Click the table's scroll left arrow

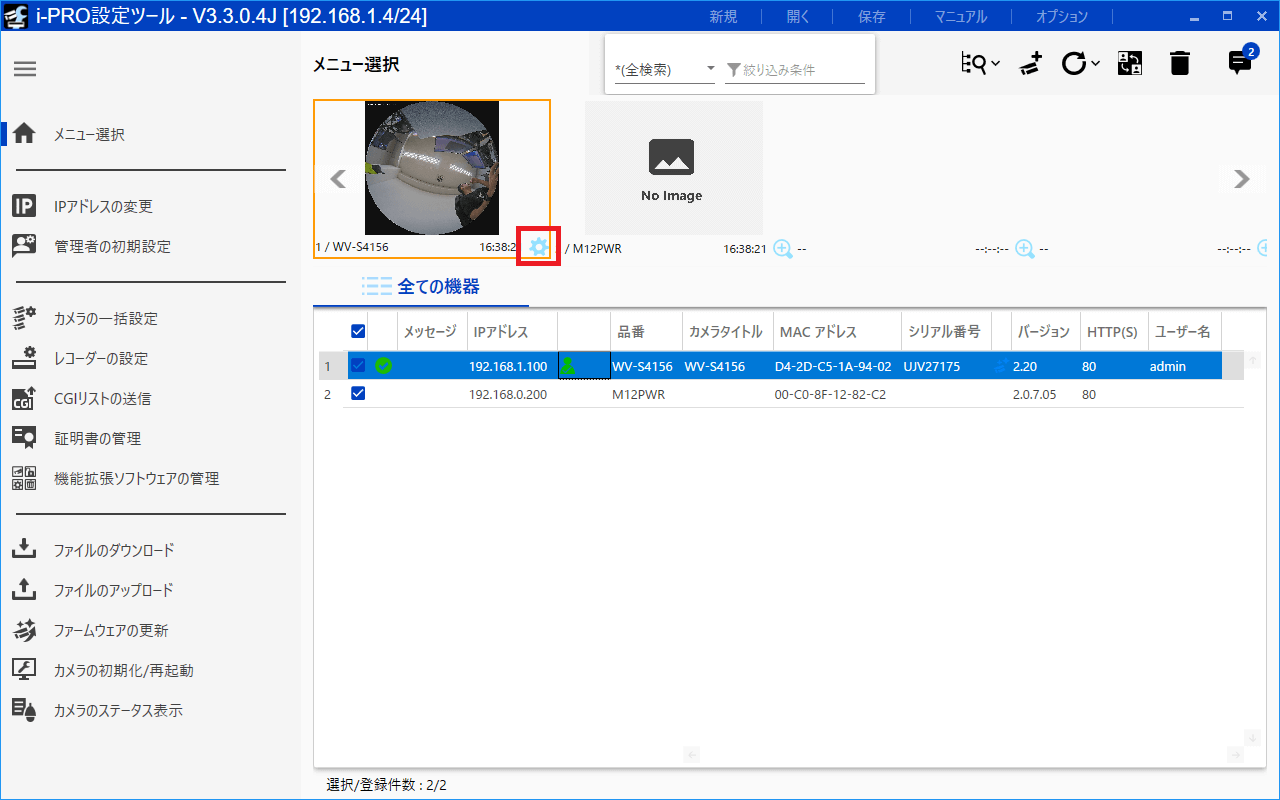691,754
